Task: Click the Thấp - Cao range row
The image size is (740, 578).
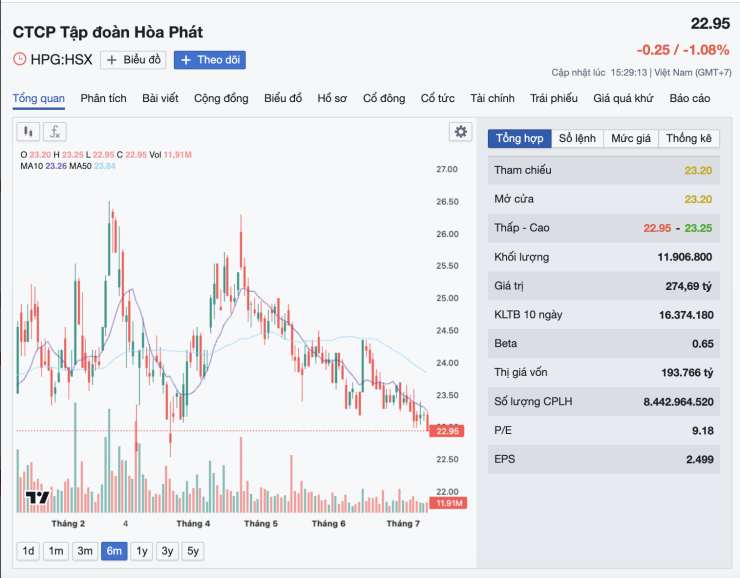Action: point(604,228)
